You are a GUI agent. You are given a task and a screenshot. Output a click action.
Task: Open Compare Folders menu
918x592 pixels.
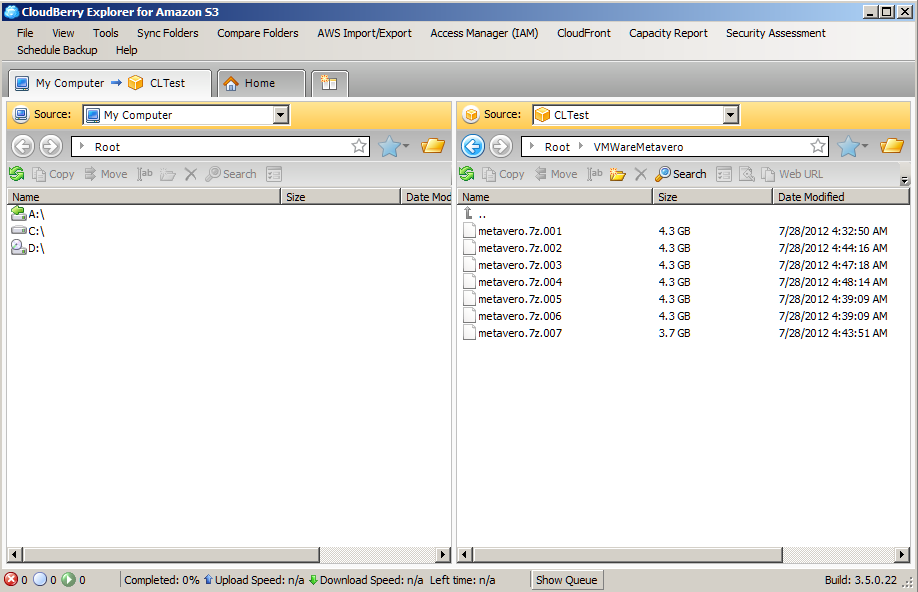point(258,33)
